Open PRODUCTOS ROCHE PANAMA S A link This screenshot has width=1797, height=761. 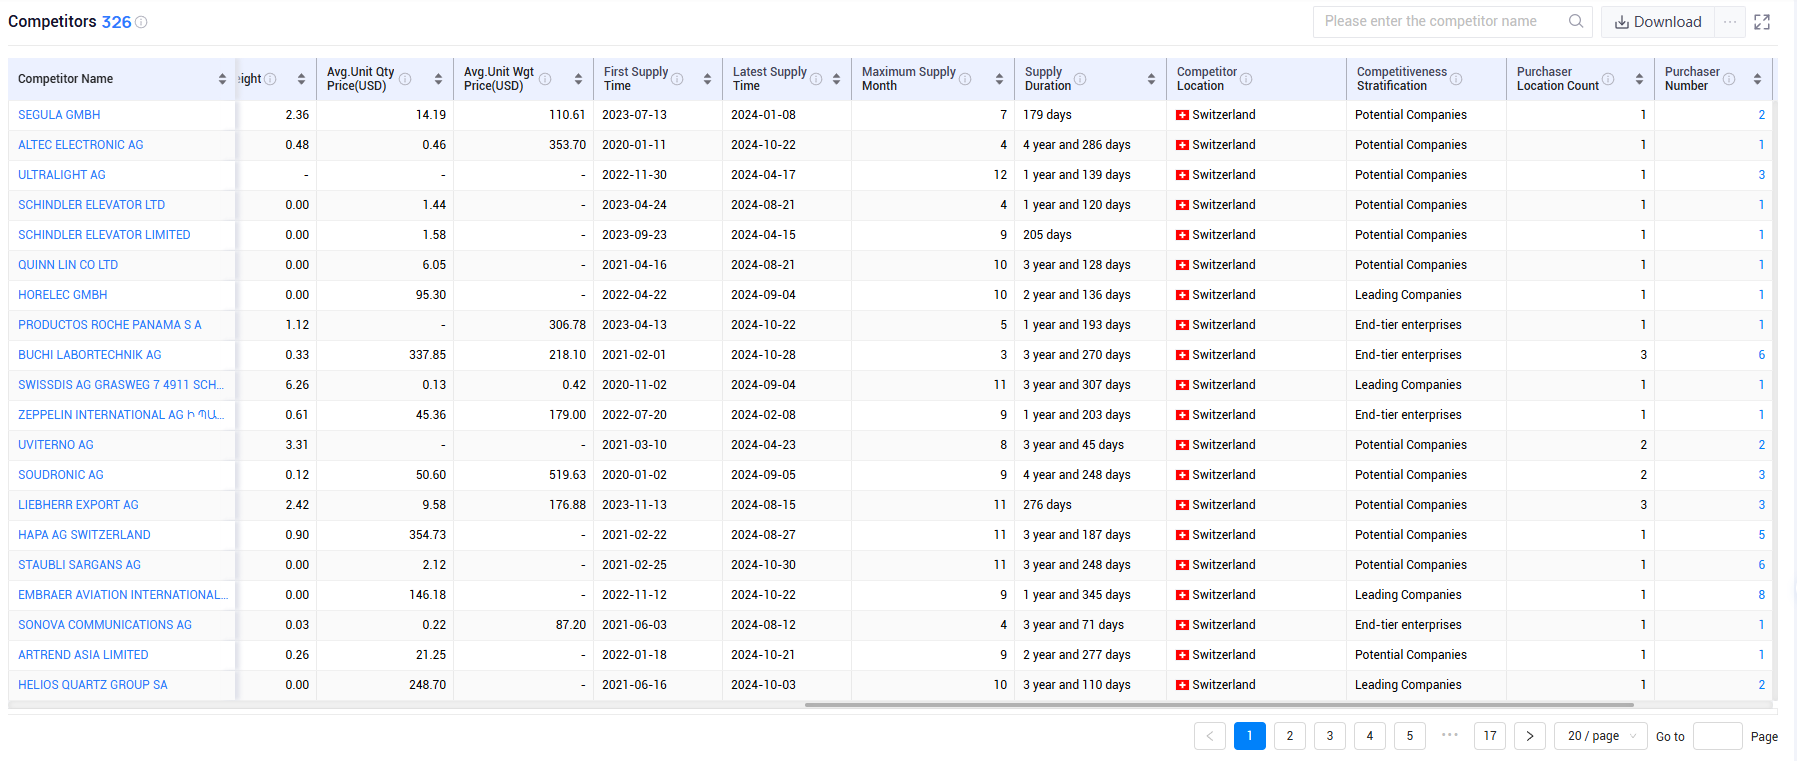pyautogui.click(x=110, y=325)
